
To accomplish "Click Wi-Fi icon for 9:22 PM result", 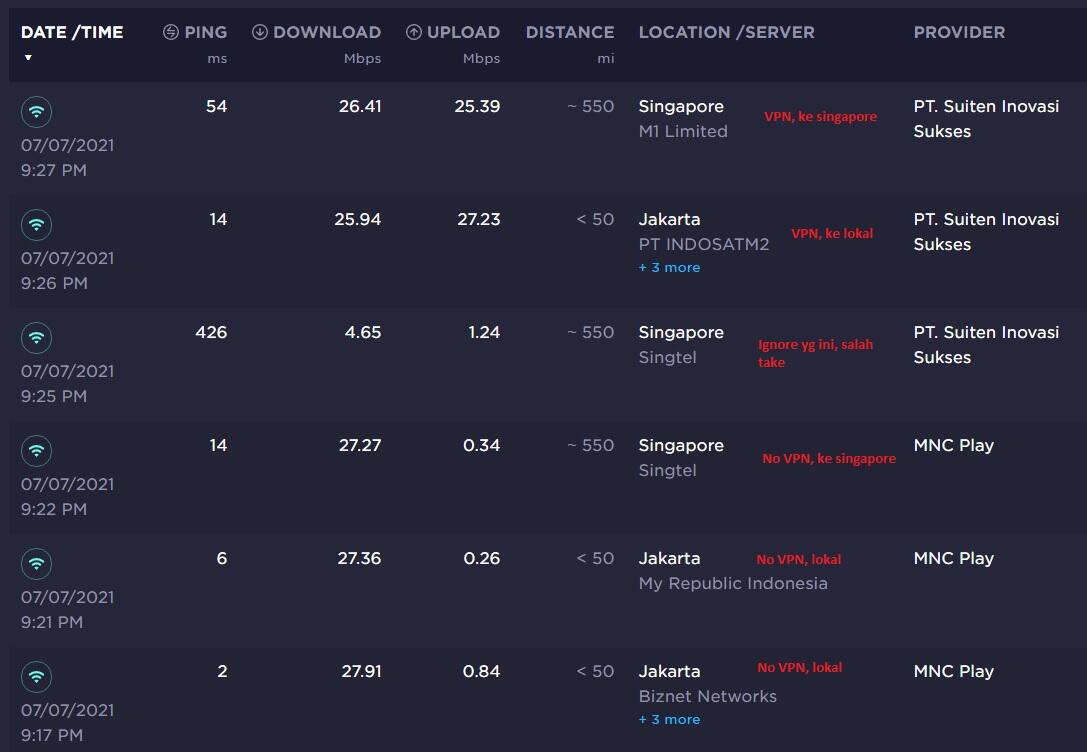I will tap(37, 451).
